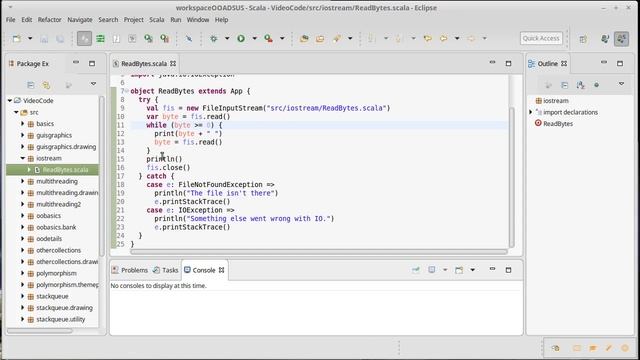
Task: Open the New wizard dropdown arrow
Action: [30, 38]
